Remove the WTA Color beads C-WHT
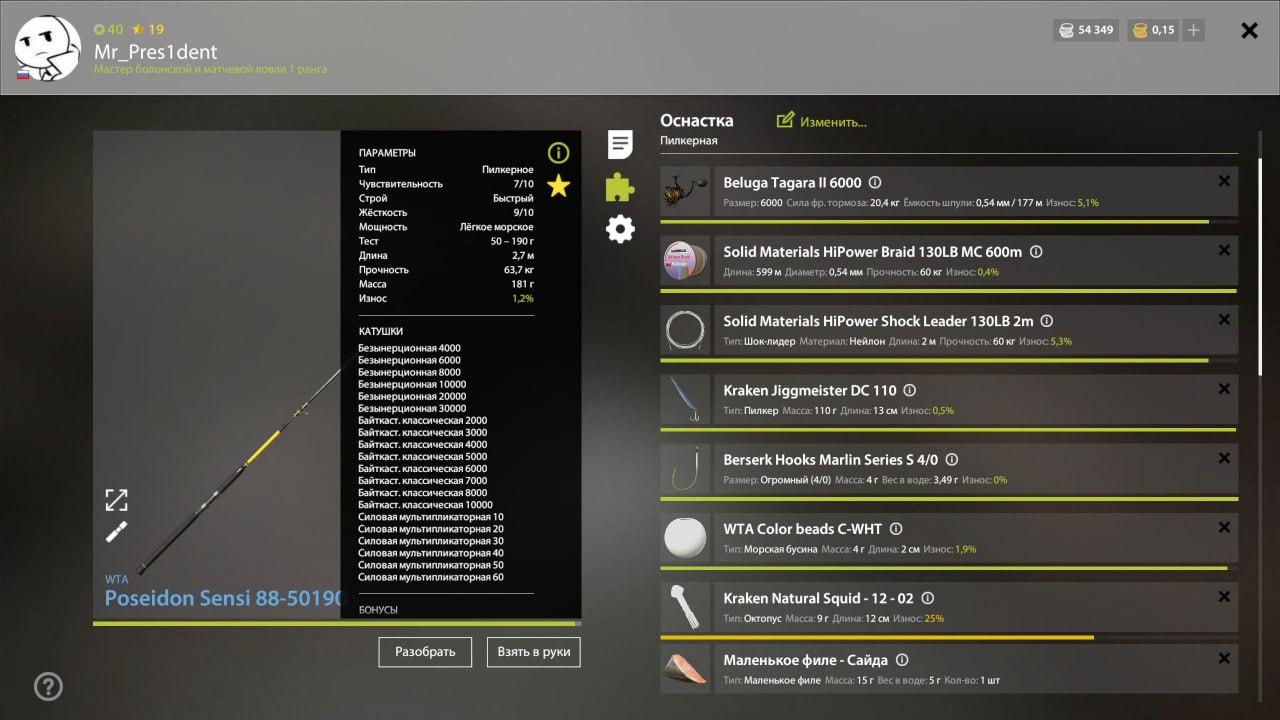The height and width of the screenshot is (720, 1280). (1224, 527)
